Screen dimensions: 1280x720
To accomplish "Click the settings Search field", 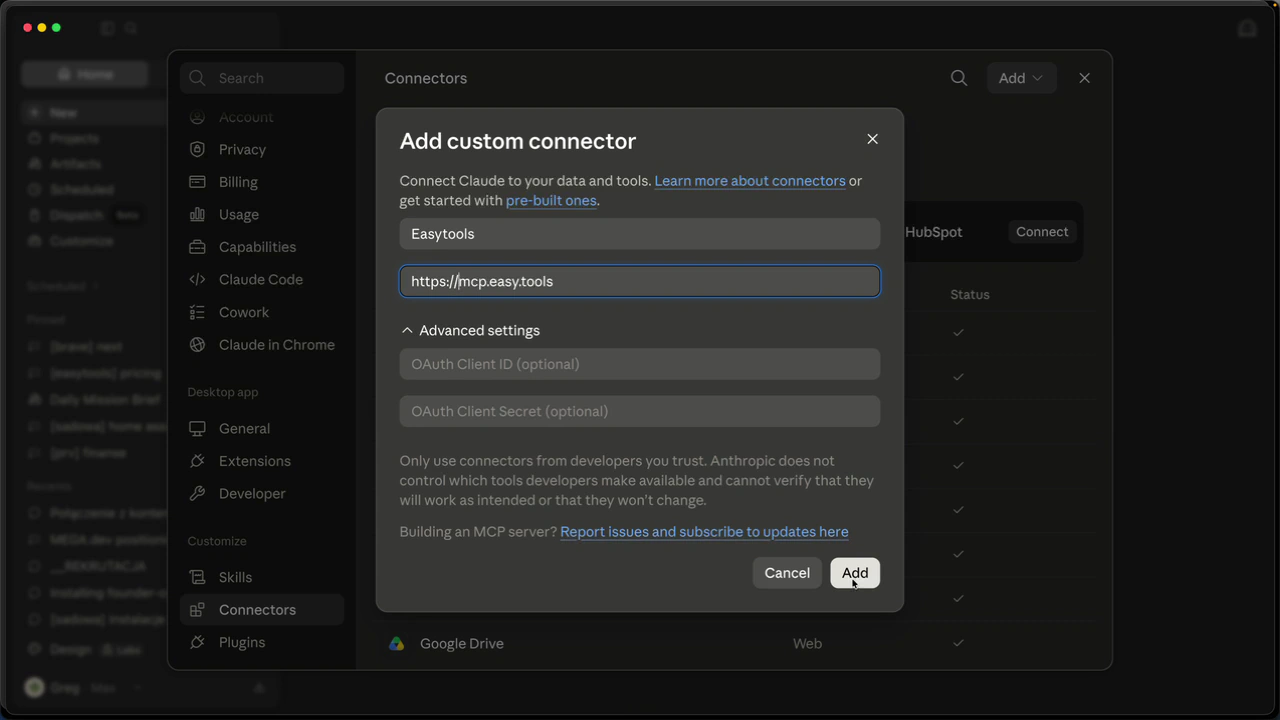I will tap(263, 78).
